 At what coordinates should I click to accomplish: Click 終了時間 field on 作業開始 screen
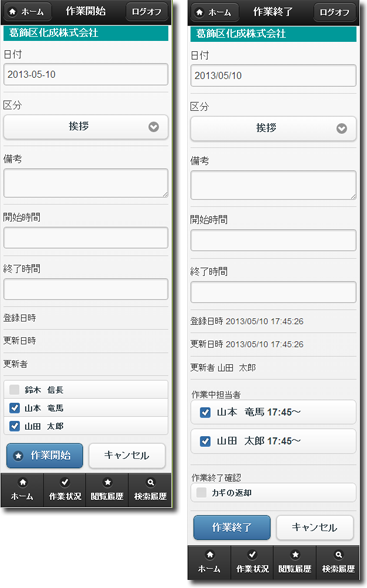point(85,289)
